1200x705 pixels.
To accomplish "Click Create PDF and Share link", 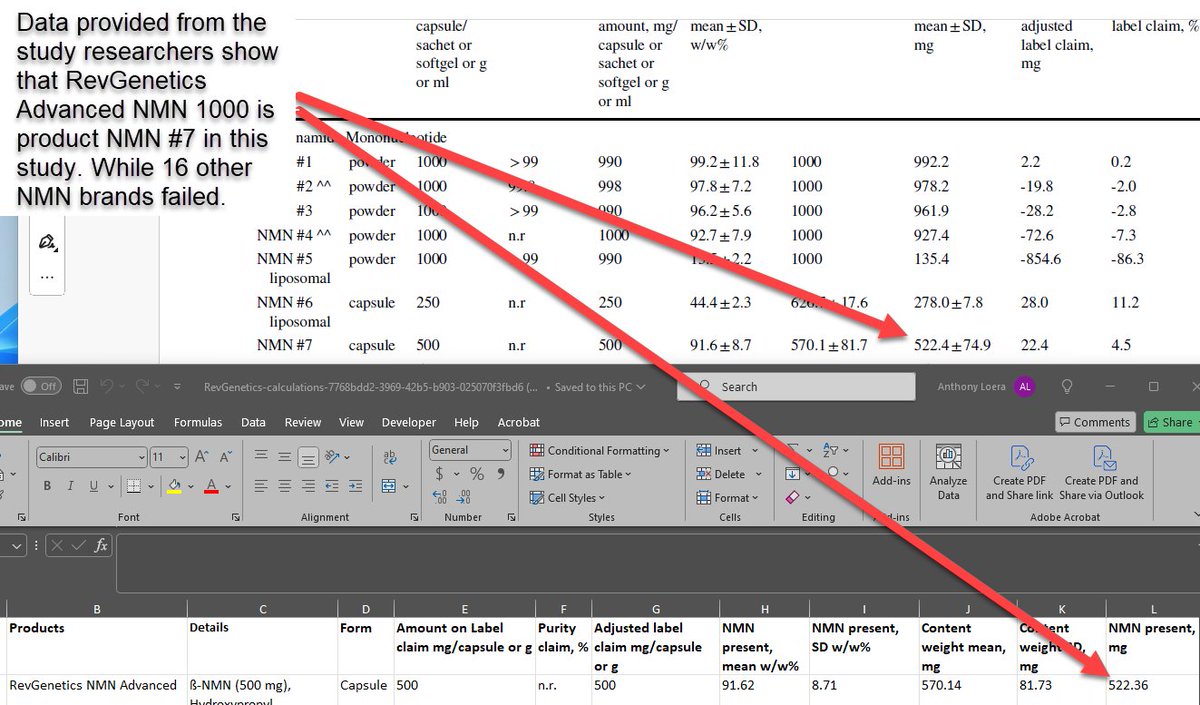I will click(x=1019, y=471).
